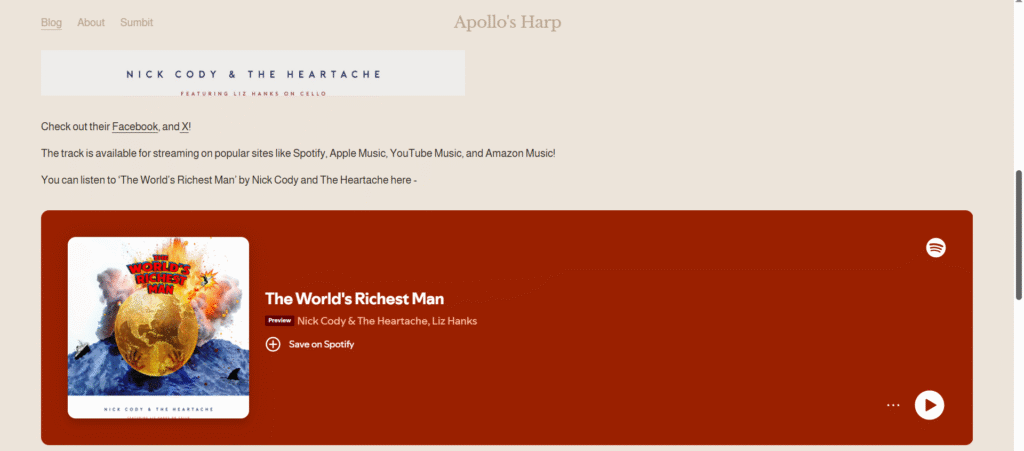Go to the About page
The height and width of the screenshot is (451, 1024).
point(91,22)
